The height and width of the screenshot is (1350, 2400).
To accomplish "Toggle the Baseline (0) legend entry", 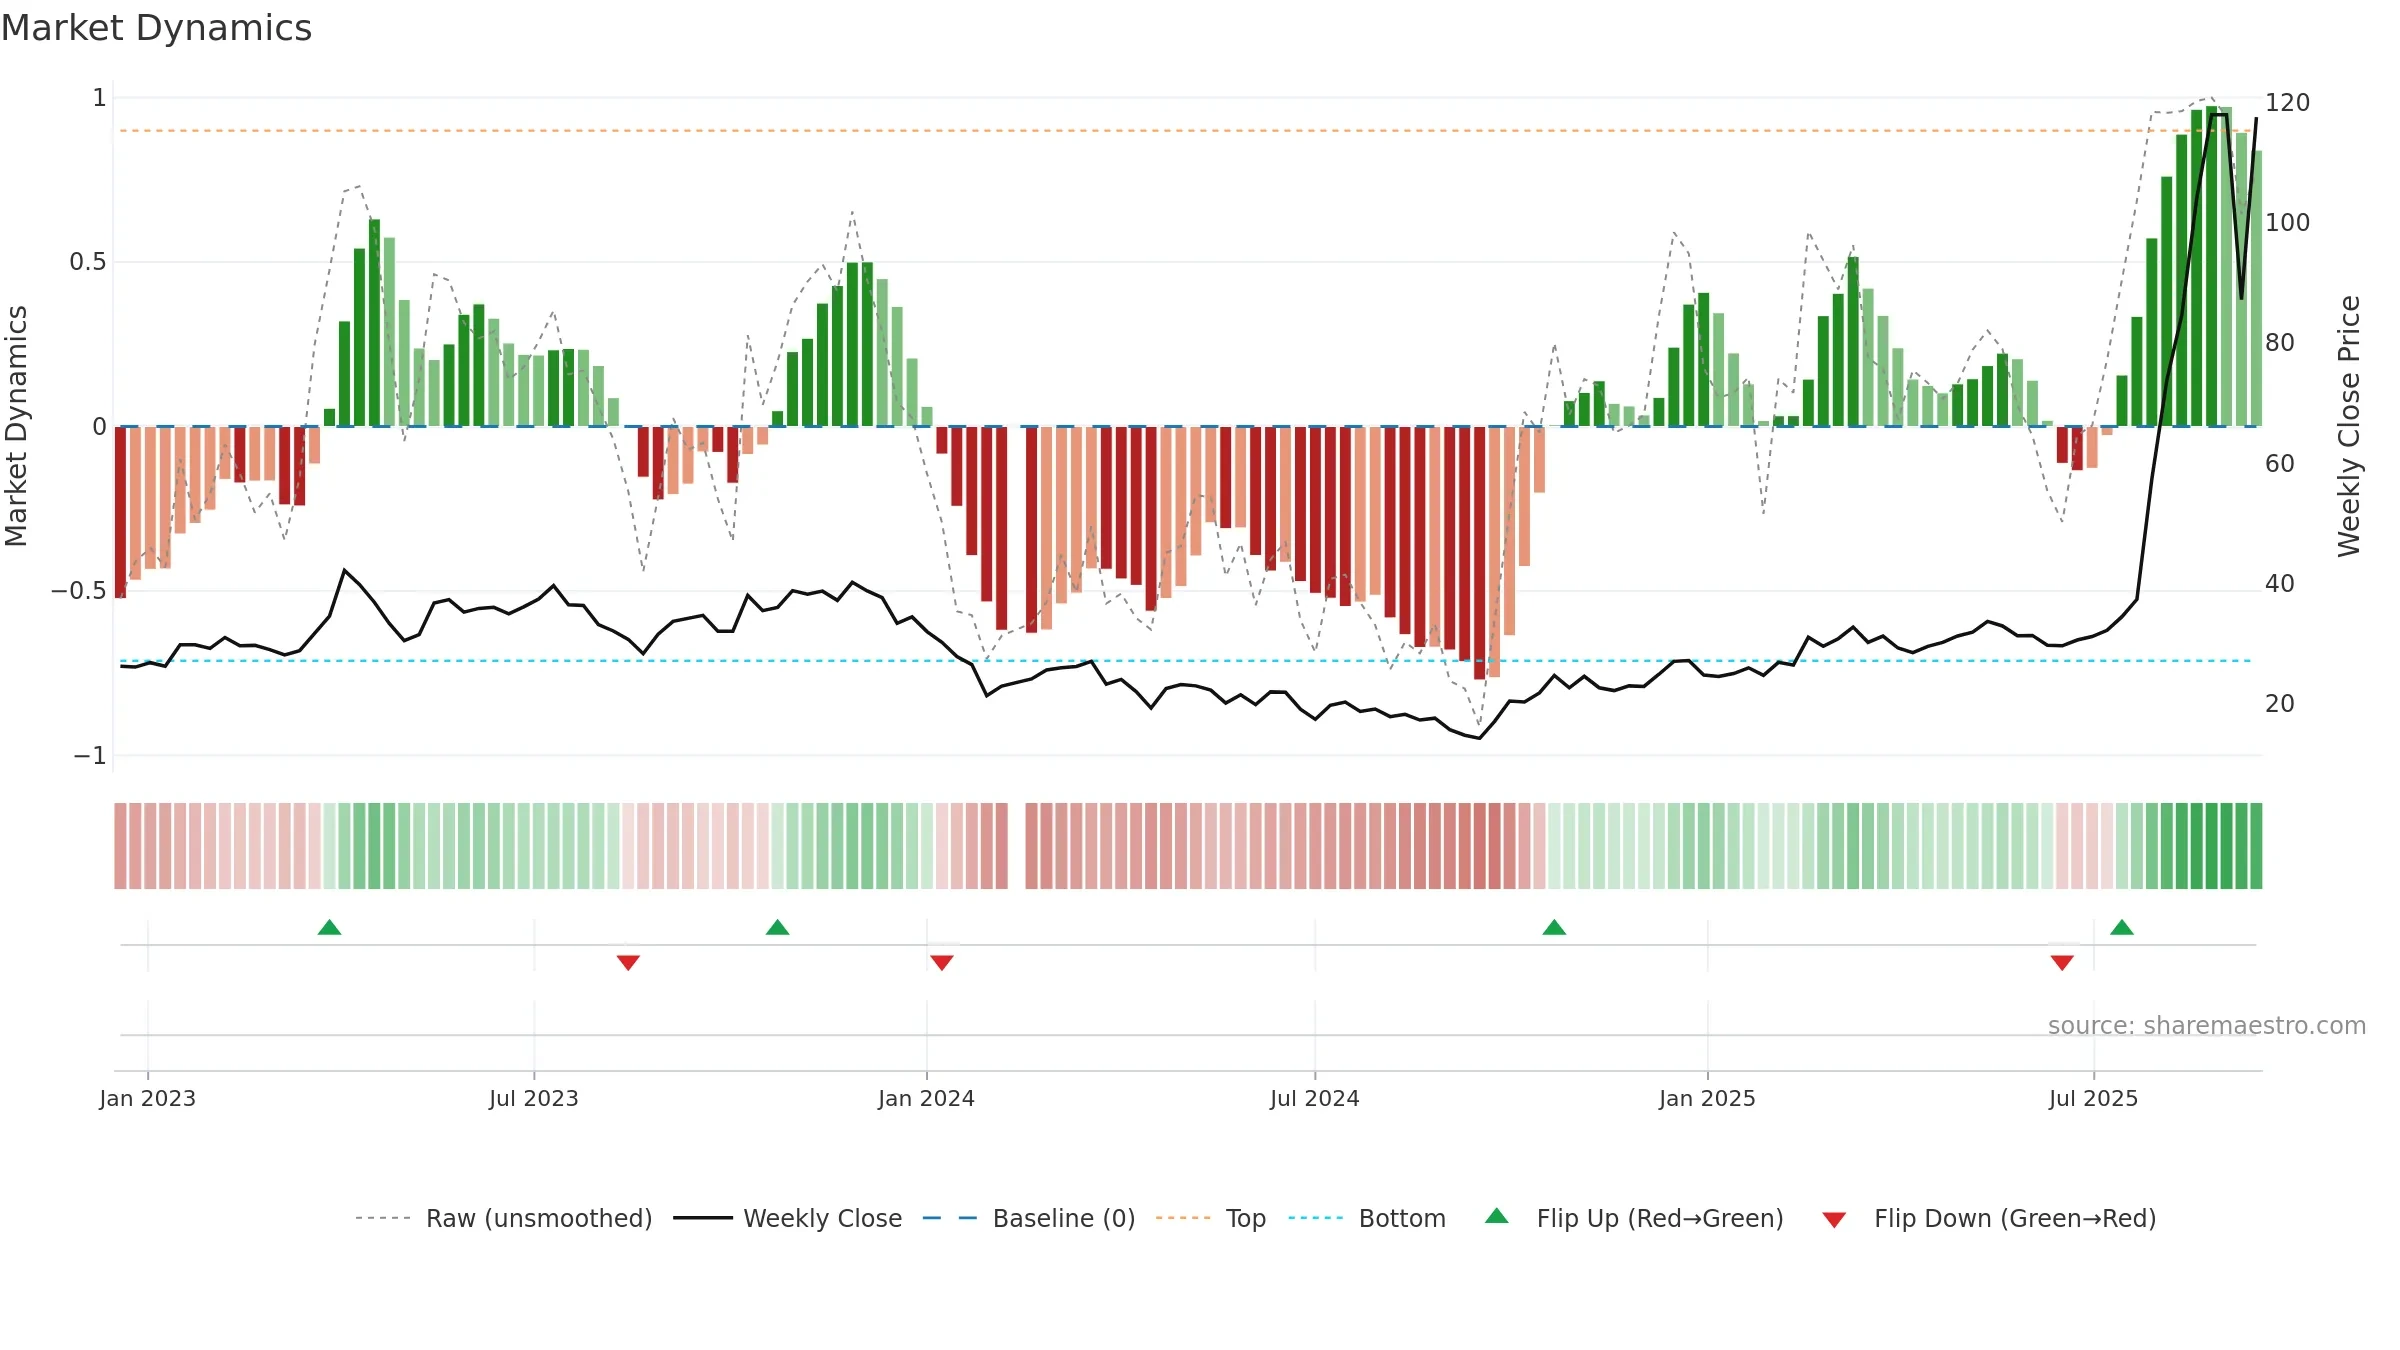I will [1029, 1218].
